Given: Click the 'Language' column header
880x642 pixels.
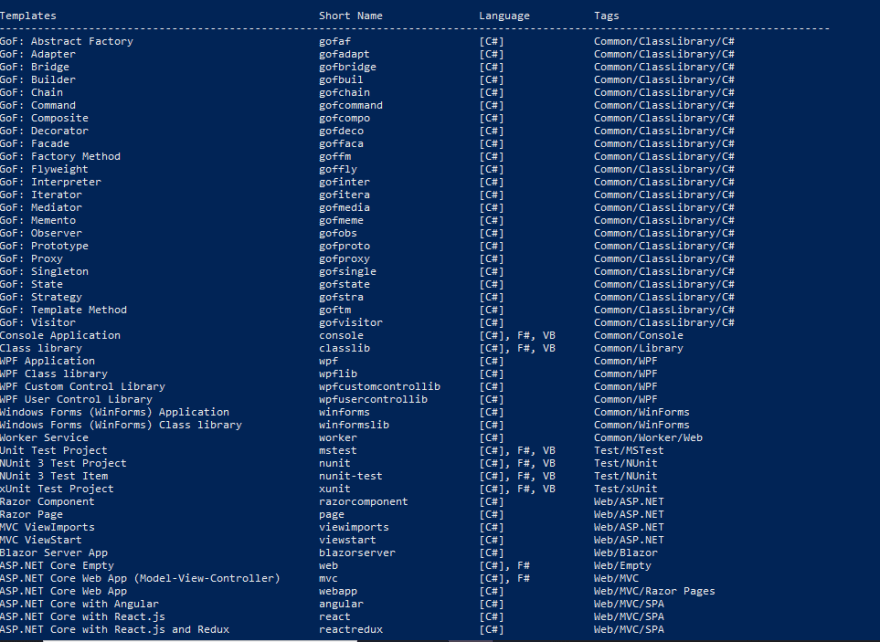Looking at the screenshot, I should (505, 16).
